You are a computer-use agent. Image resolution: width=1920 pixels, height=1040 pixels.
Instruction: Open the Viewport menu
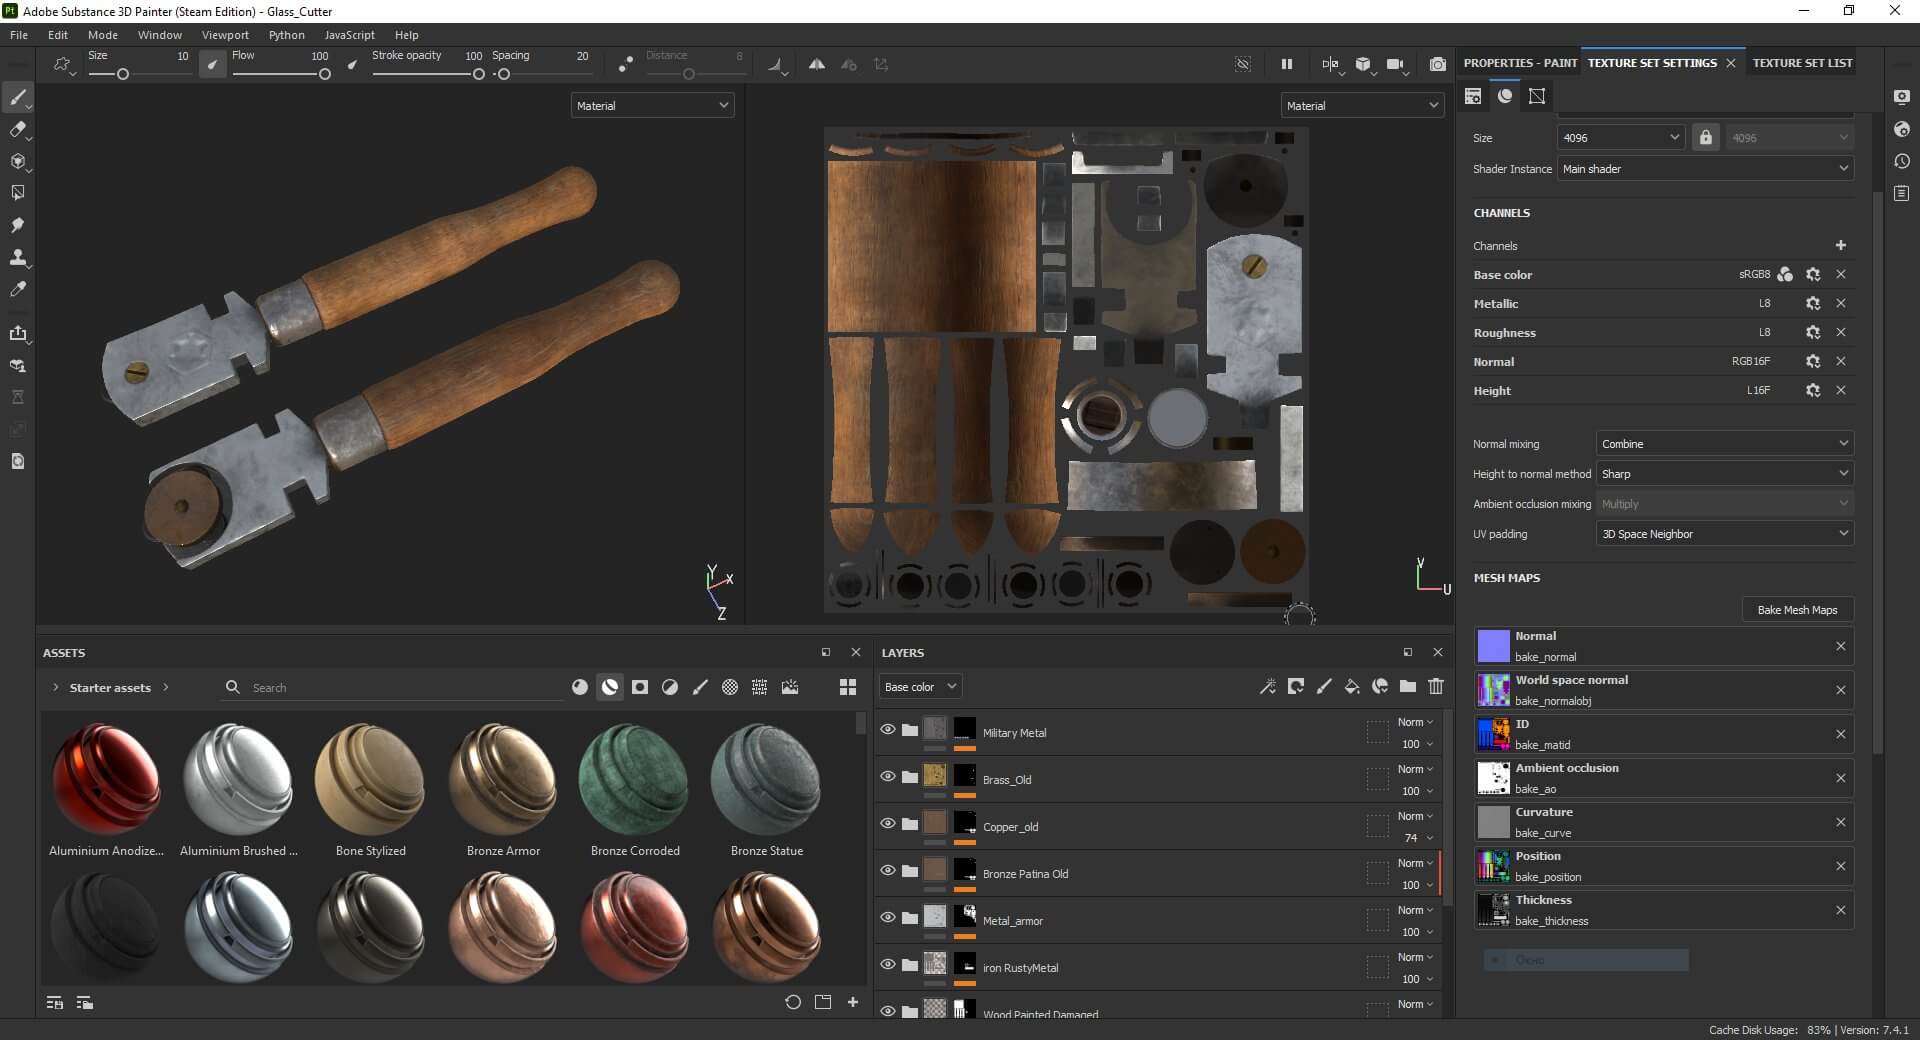tap(225, 35)
